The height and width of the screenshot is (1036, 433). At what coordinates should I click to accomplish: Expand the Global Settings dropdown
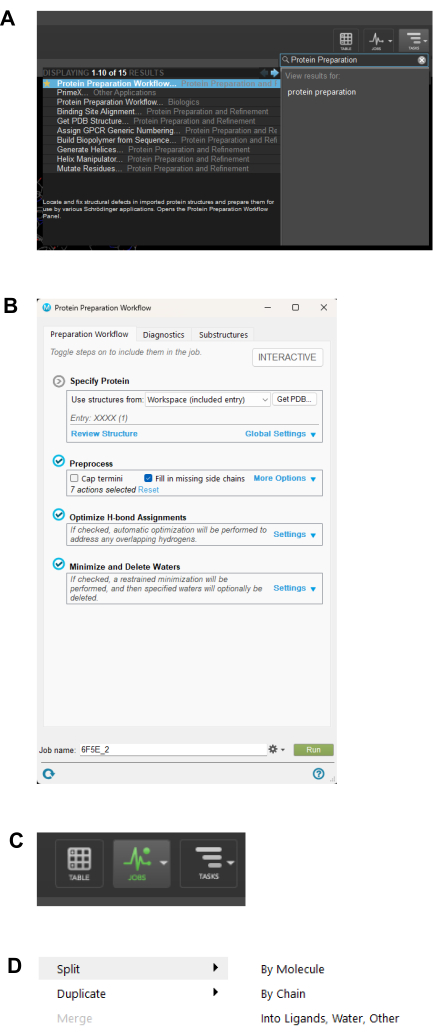click(x=280, y=434)
